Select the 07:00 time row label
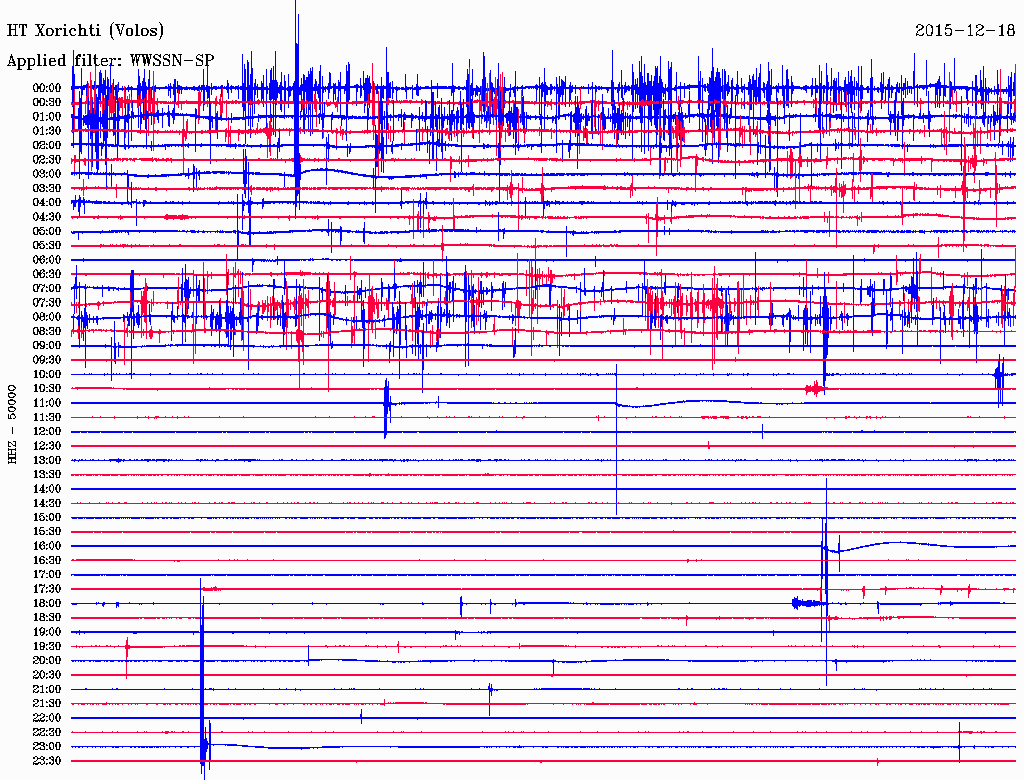Image resolution: width=1024 pixels, height=780 pixels. click(47, 289)
